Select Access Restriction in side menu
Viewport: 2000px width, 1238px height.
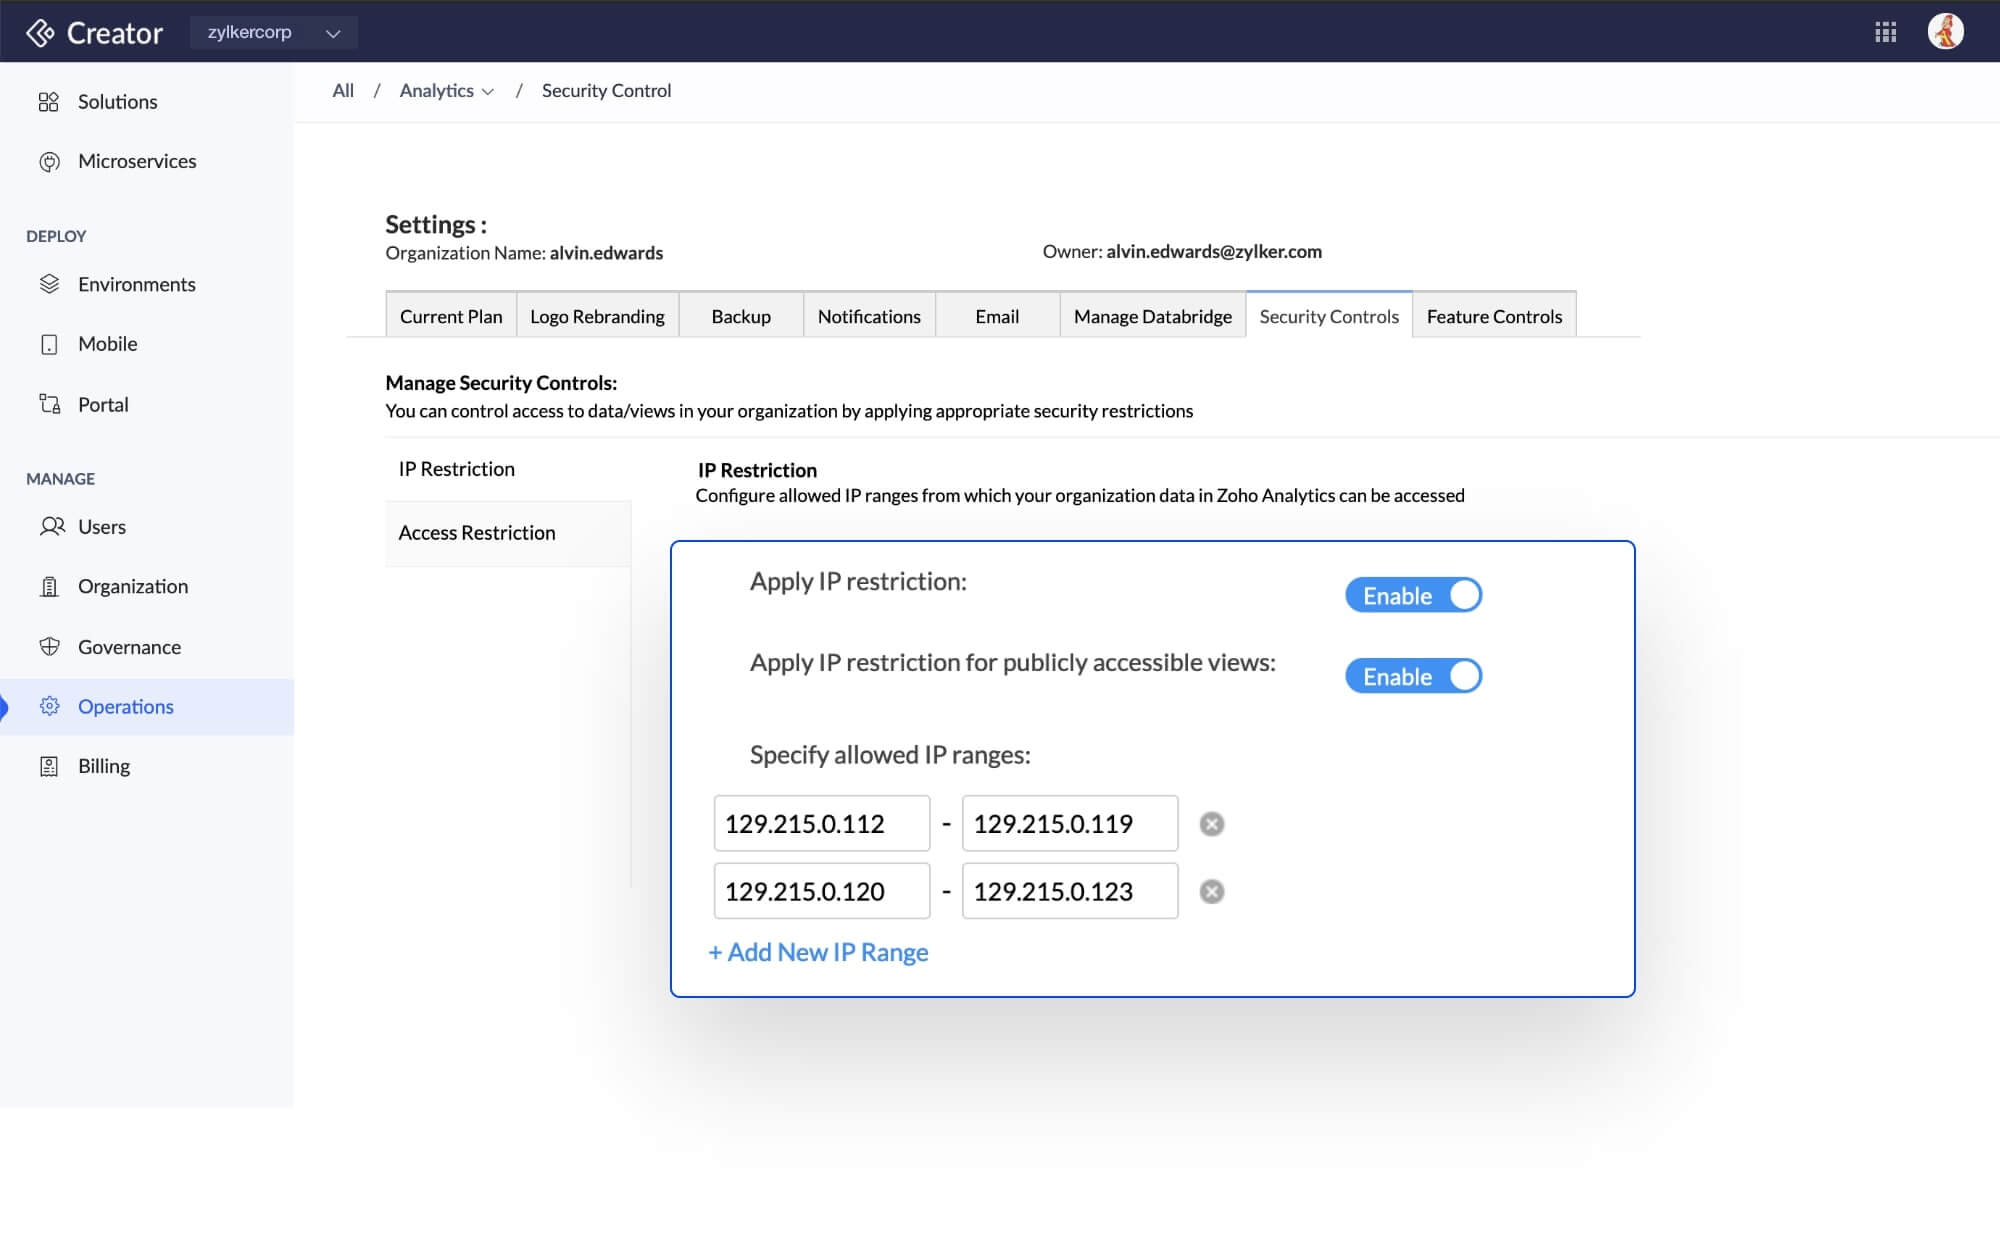pos(477,533)
